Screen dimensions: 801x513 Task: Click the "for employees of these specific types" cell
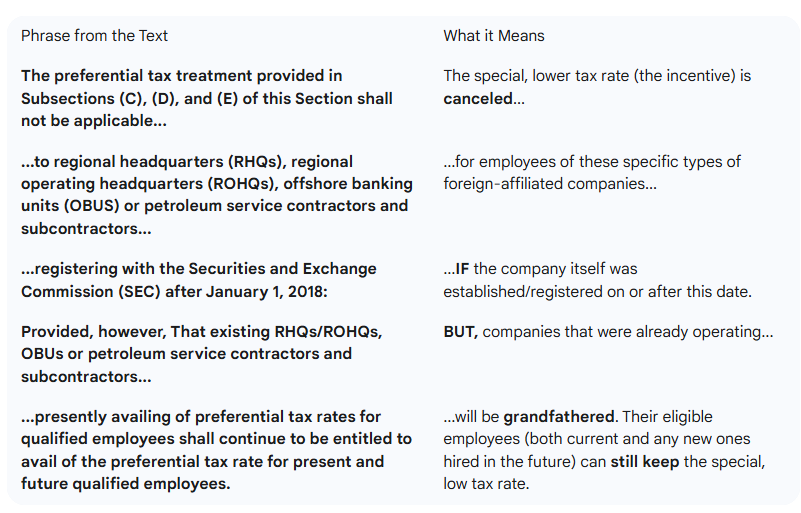tap(592, 173)
